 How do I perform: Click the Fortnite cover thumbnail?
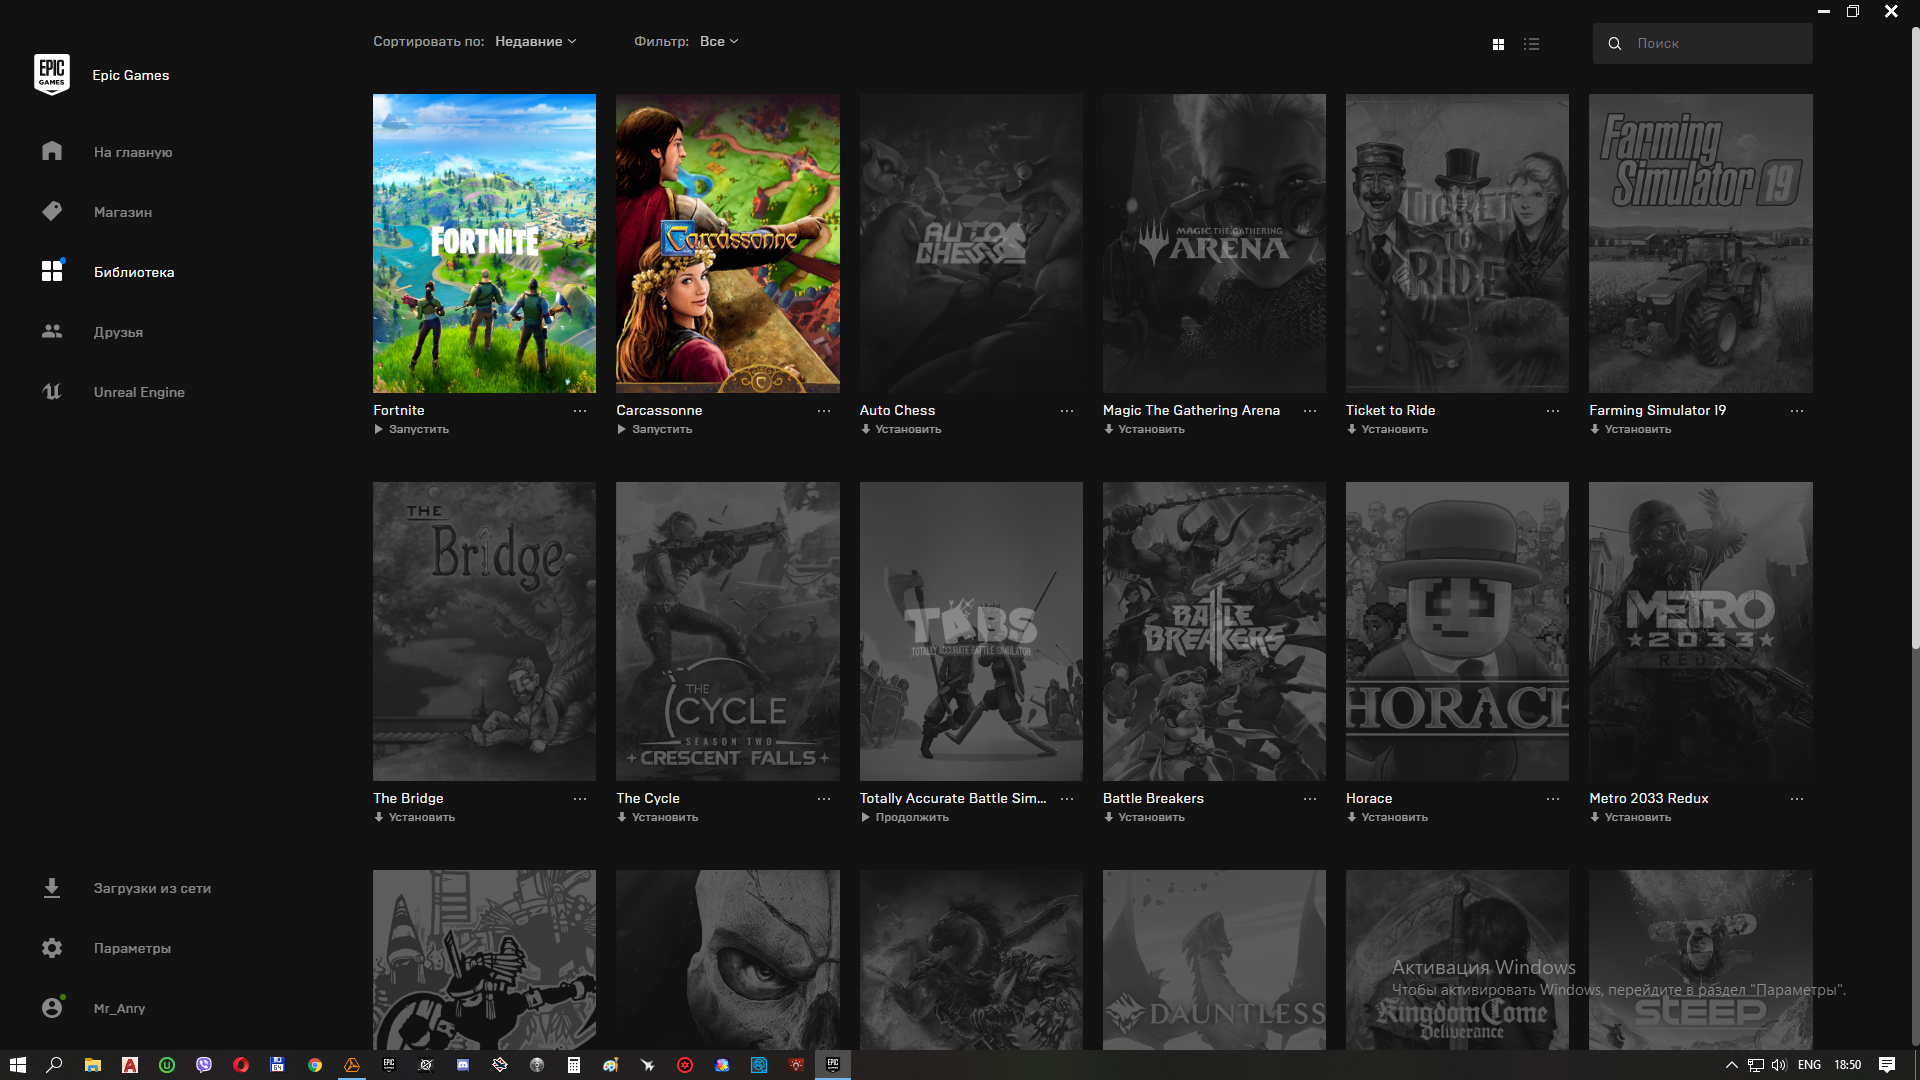[484, 243]
